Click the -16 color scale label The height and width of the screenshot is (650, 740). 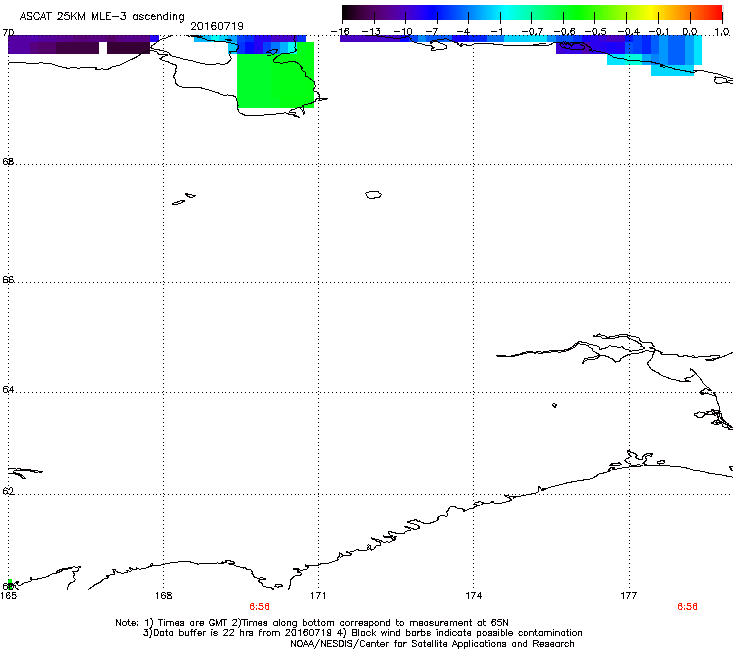coord(340,32)
